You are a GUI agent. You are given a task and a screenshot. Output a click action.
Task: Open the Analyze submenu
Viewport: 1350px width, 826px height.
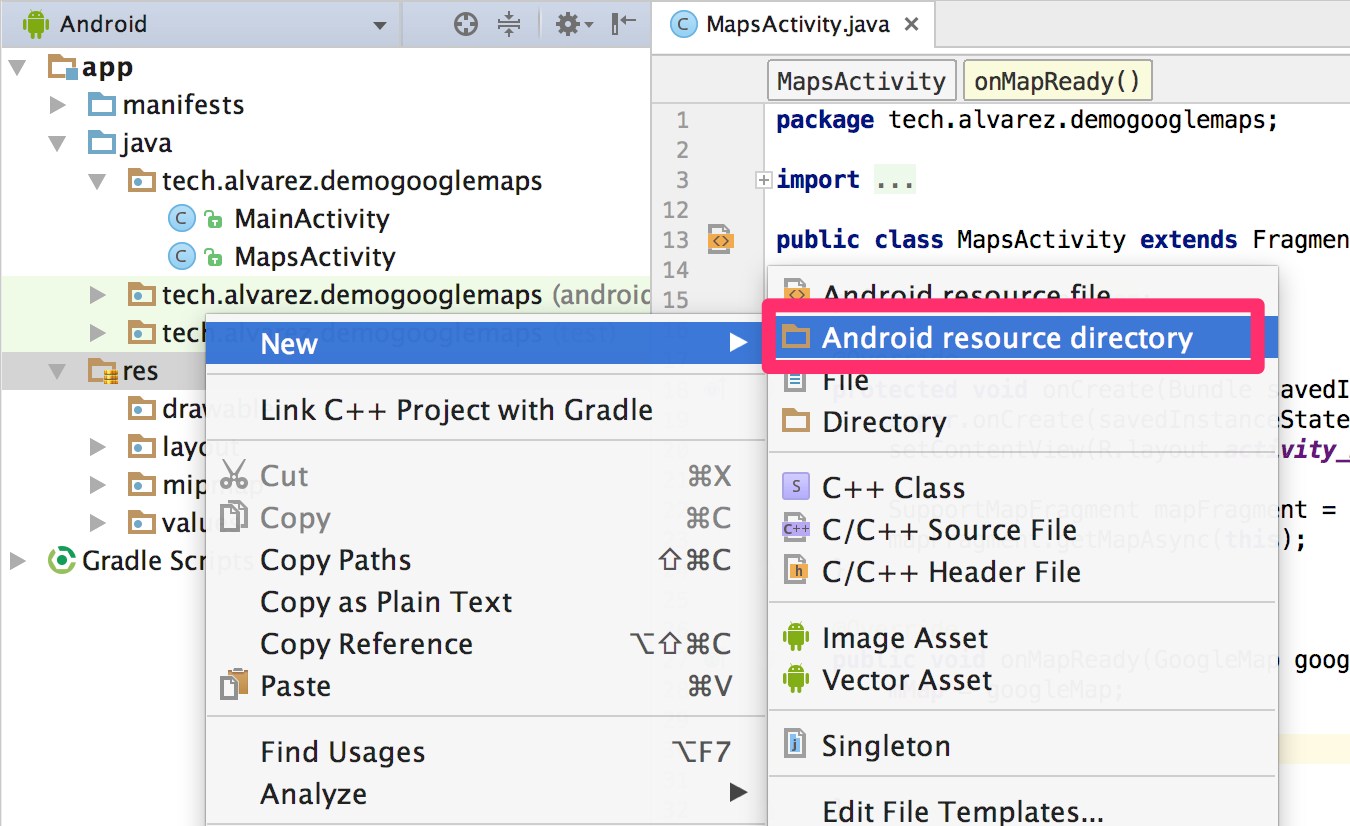click(484, 794)
